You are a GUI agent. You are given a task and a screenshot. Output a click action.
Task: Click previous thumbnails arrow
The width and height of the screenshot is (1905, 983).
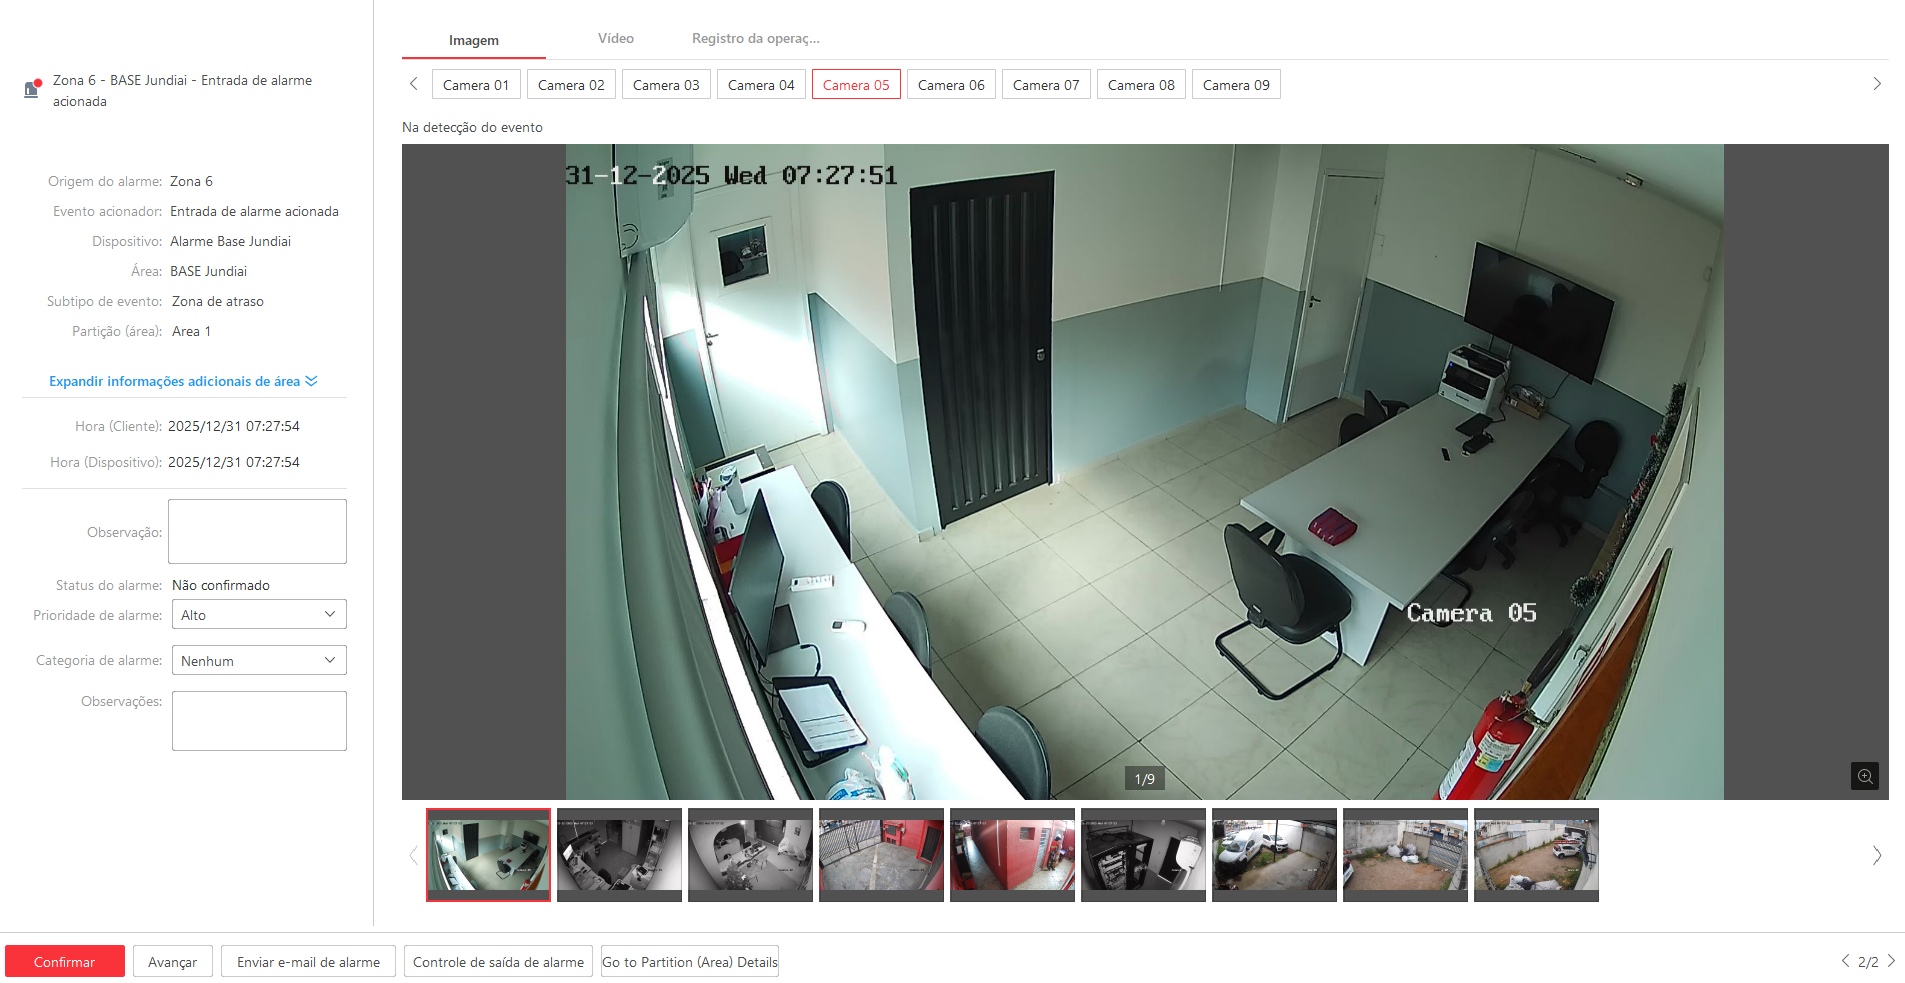tap(413, 855)
